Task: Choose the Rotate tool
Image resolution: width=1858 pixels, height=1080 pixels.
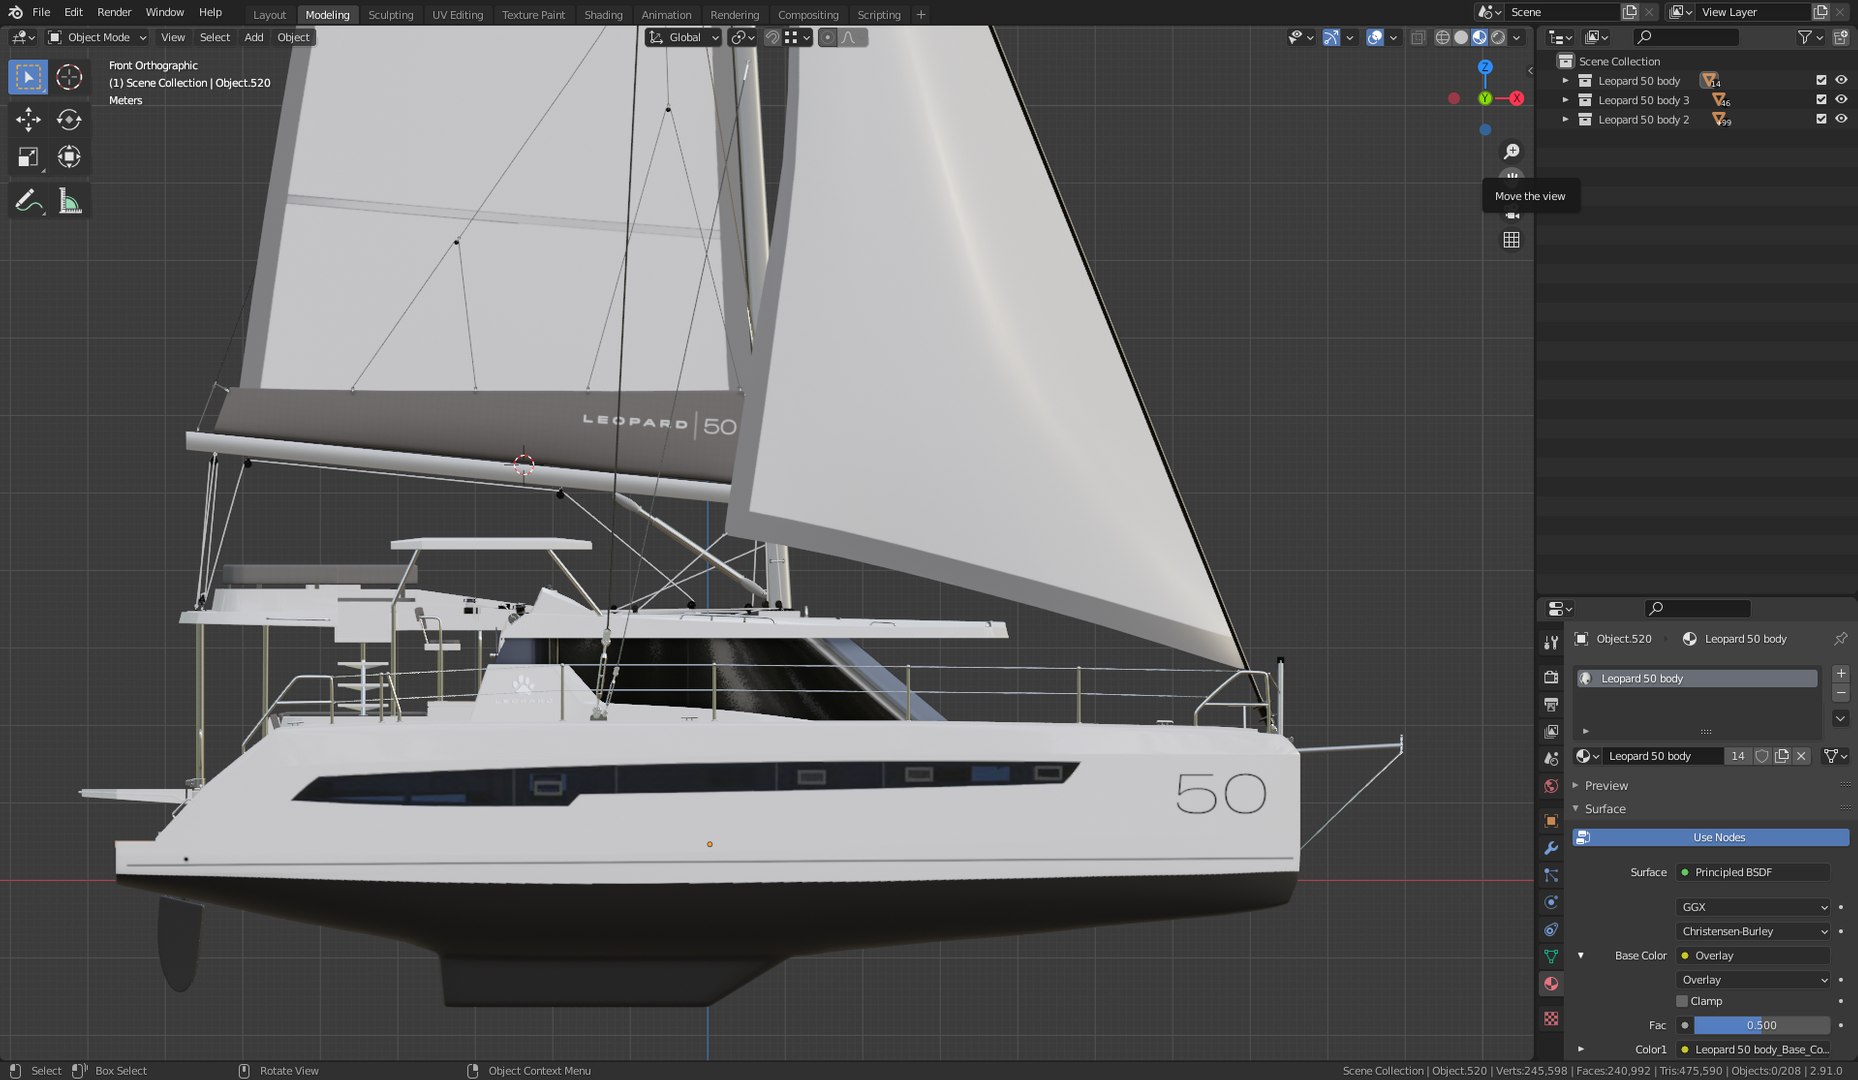Action: tap(69, 120)
